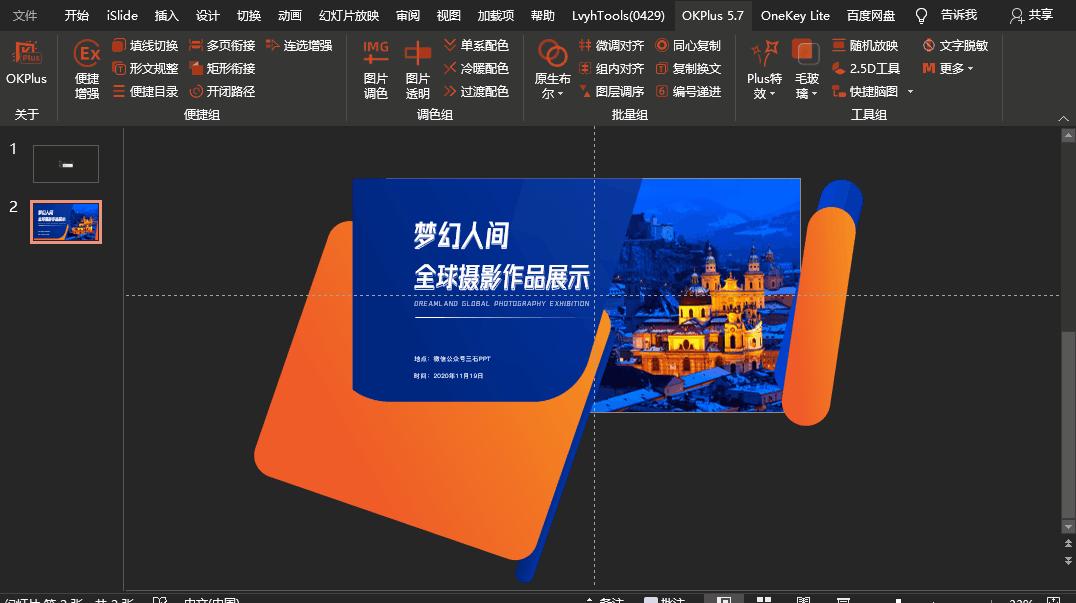This screenshot has height=603, width=1076.
Task: Select slide 1 thumbnail in the panel
Action: 65,163
